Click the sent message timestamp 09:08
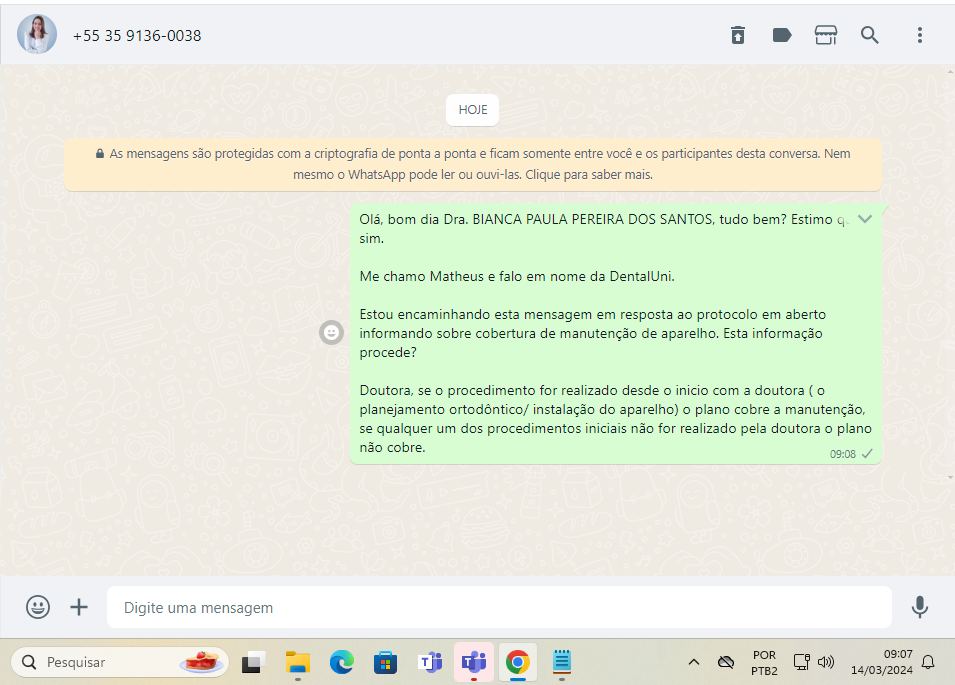Viewport: 955px width, 685px height. (842, 454)
